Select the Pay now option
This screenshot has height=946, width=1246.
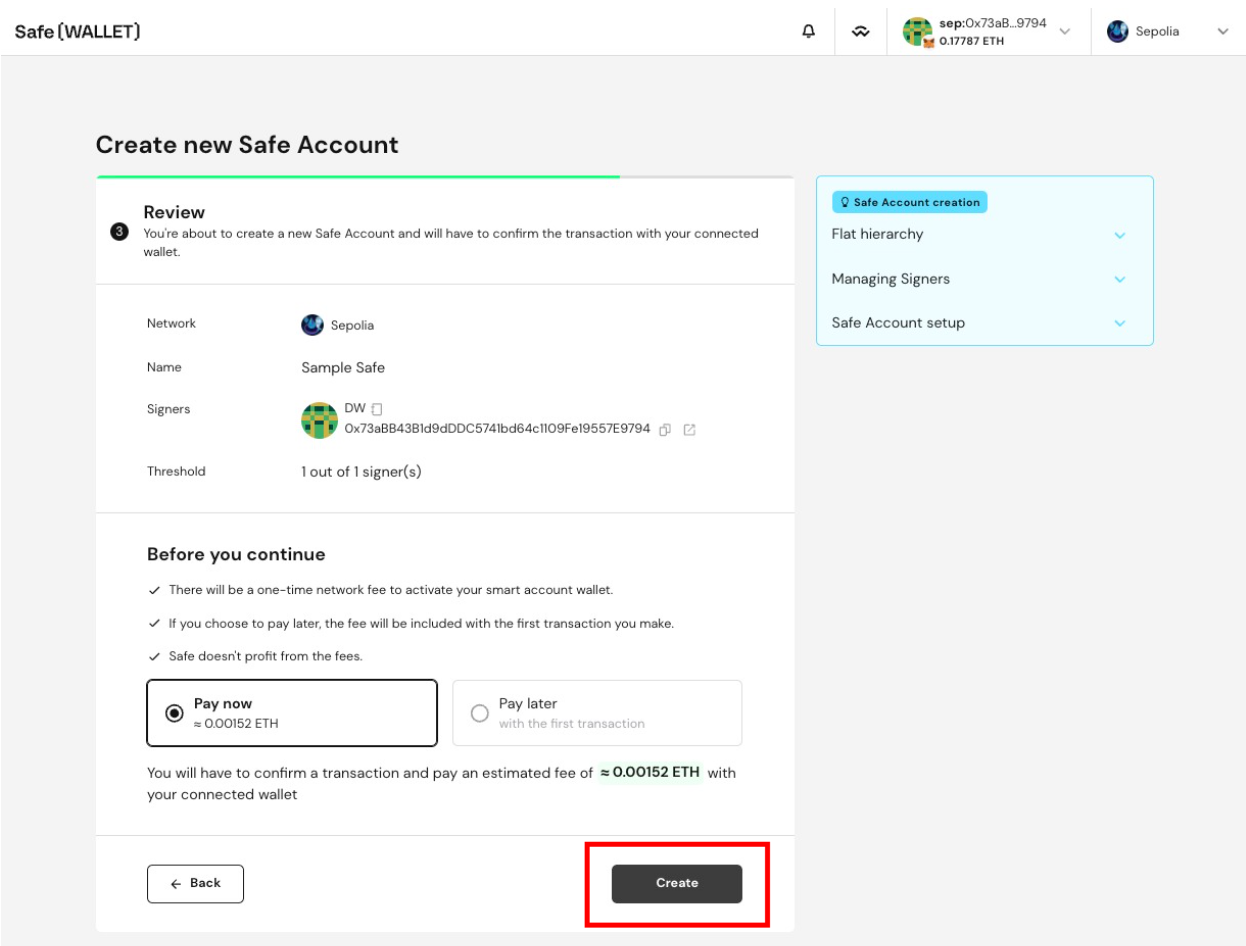click(292, 713)
